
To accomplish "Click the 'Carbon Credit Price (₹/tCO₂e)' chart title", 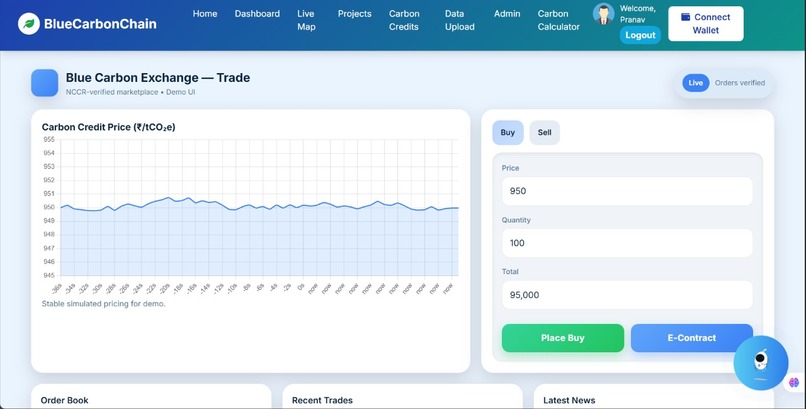I will pyautogui.click(x=108, y=127).
